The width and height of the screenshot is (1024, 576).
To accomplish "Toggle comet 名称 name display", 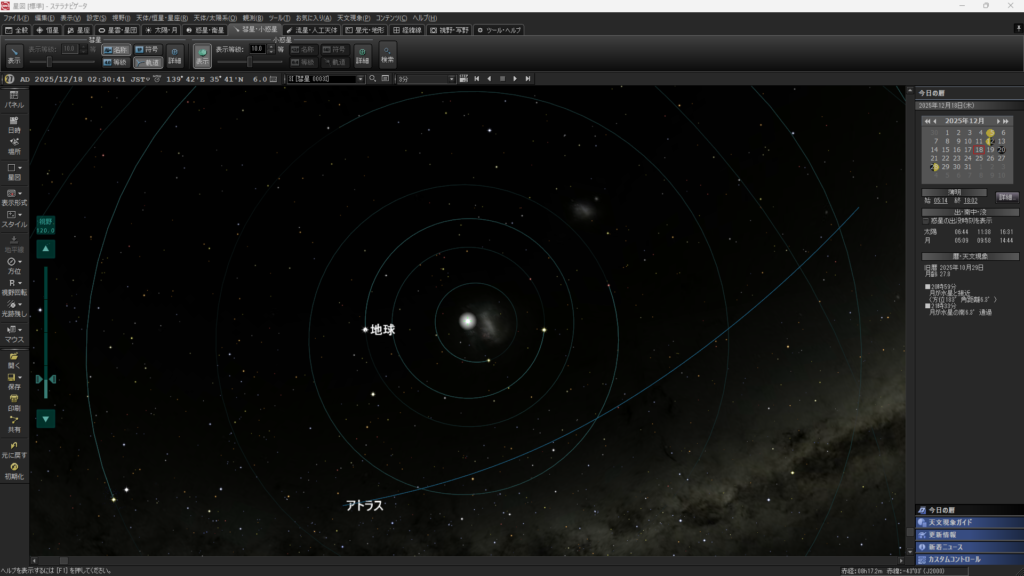I will tap(115, 49).
